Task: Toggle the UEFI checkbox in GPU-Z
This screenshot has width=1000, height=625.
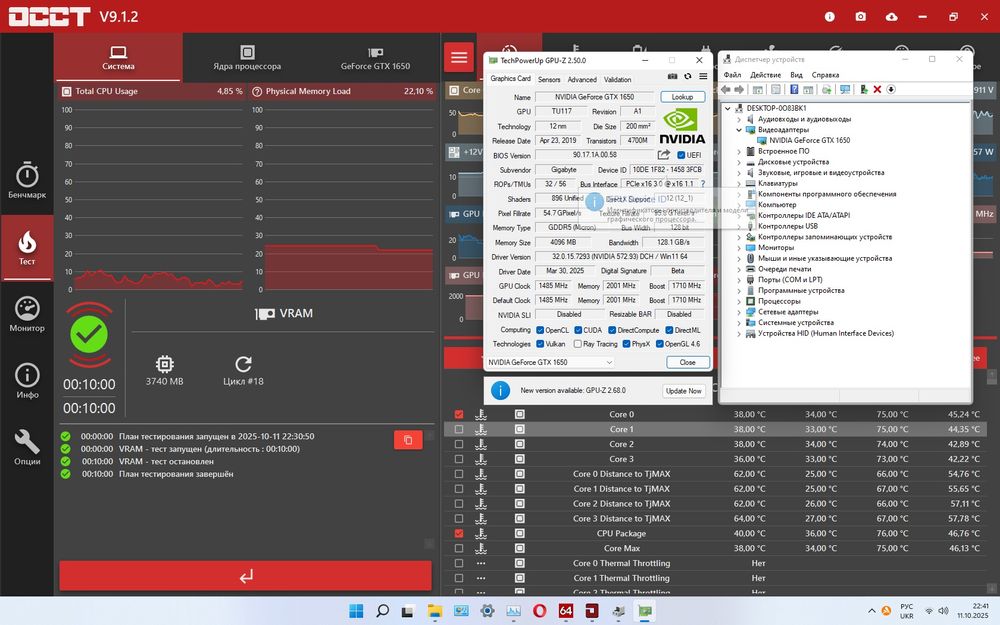Action: 681,155
